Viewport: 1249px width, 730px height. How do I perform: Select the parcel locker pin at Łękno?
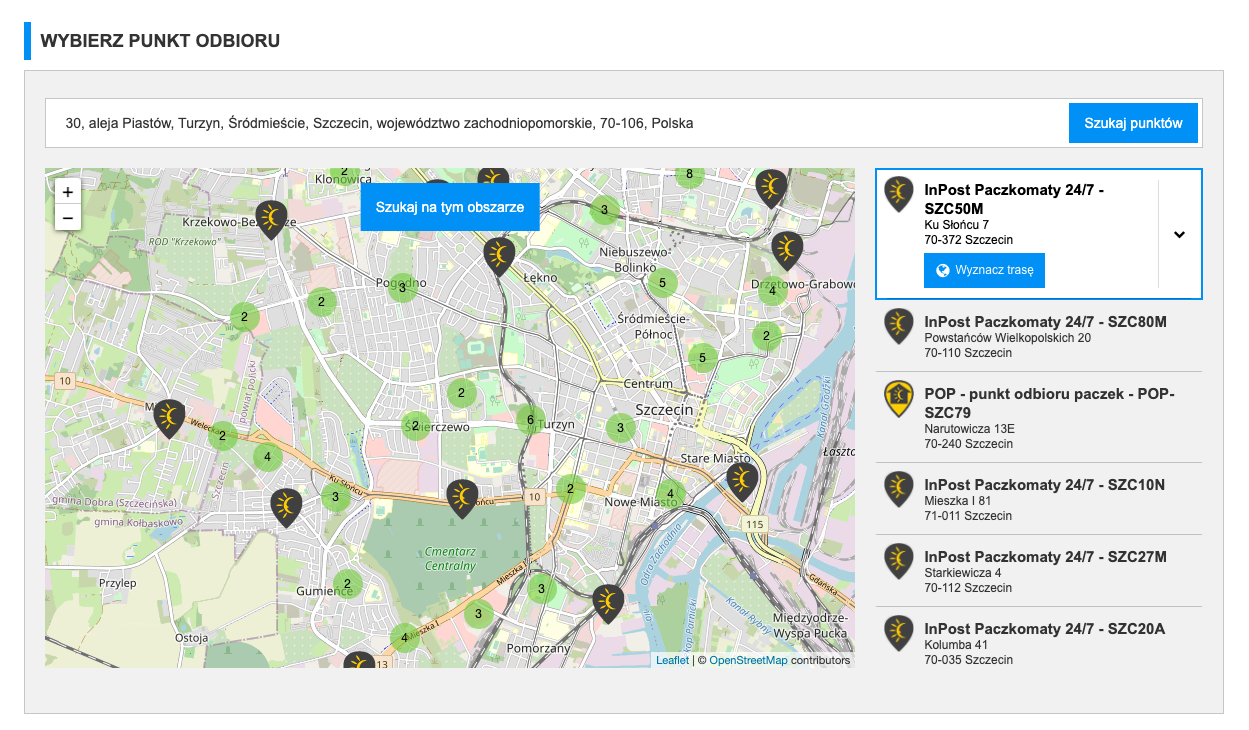pos(499,256)
